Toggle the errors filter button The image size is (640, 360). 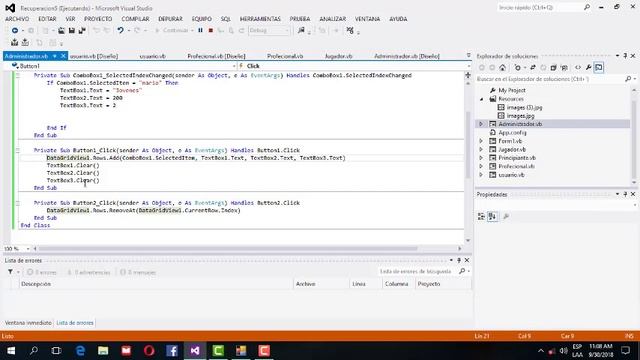click(x=42, y=272)
